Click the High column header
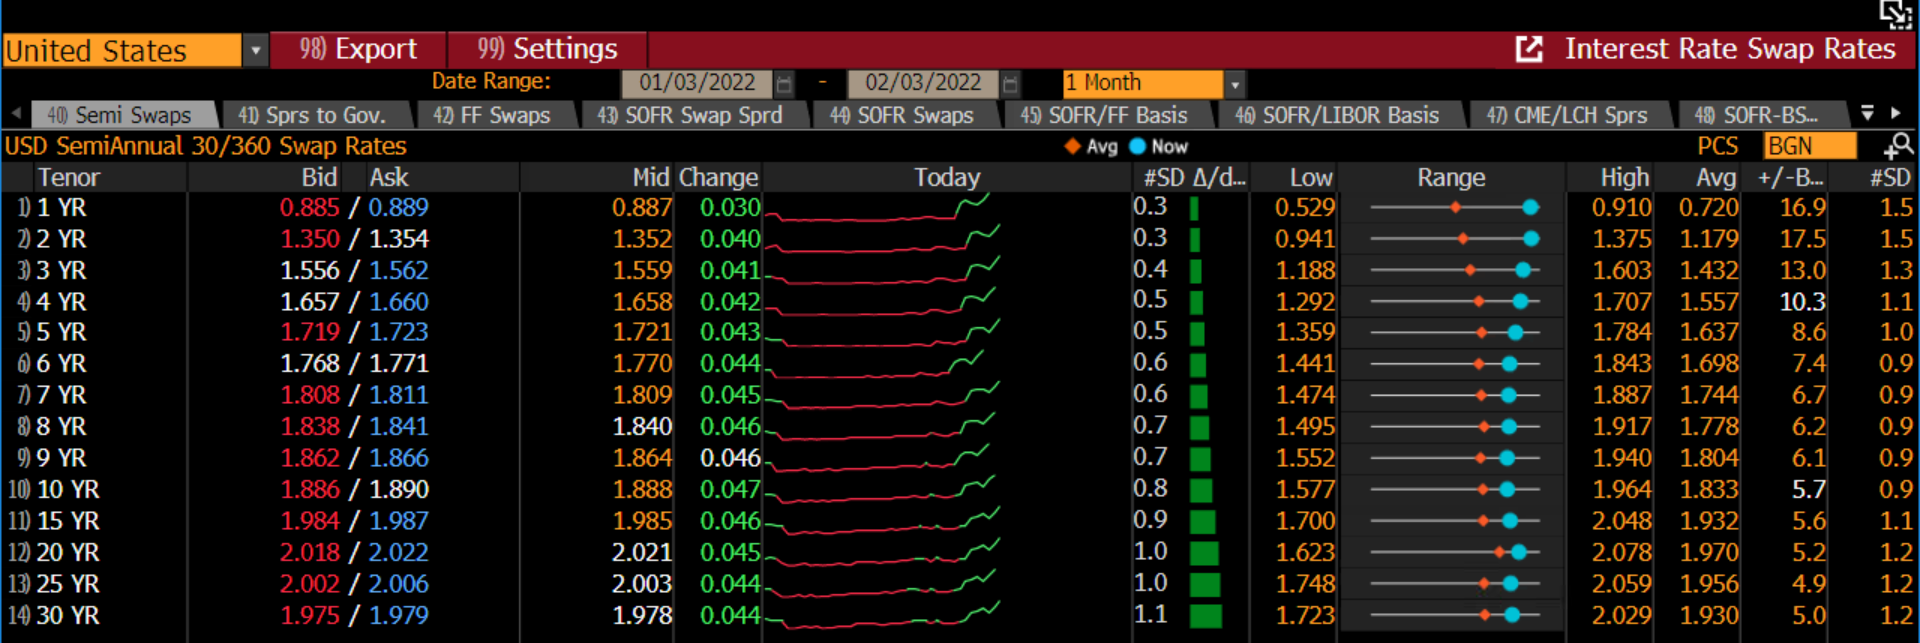Screen dimensions: 1920x643 [x=1625, y=178]
